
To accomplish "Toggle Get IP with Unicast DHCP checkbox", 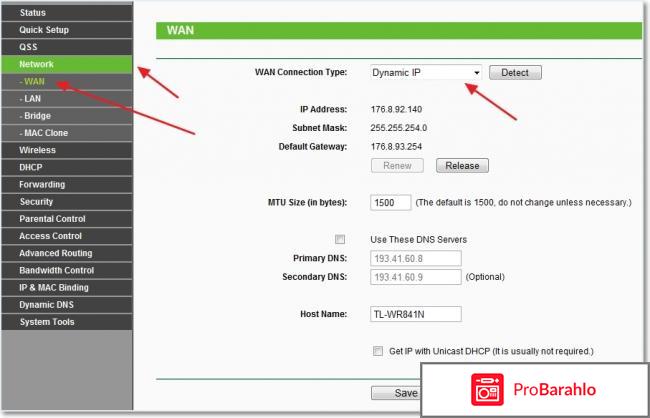I will 378,352.
